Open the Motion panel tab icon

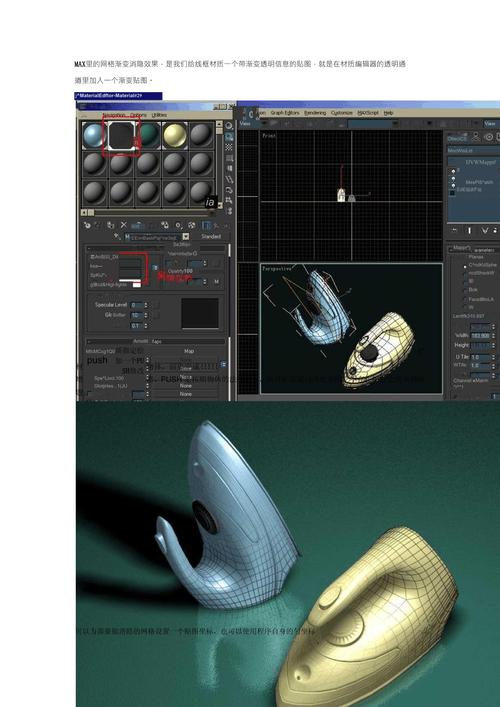488,137
